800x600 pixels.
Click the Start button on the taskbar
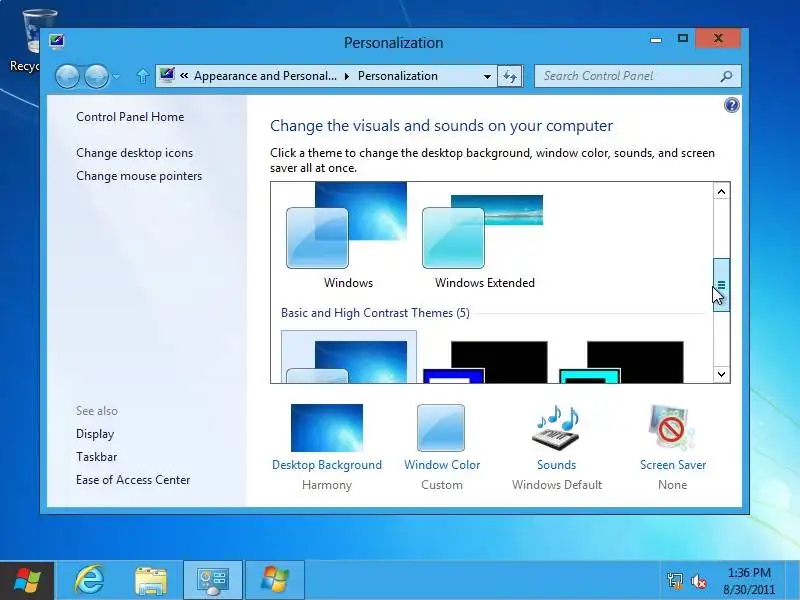[x=27, y=581]
